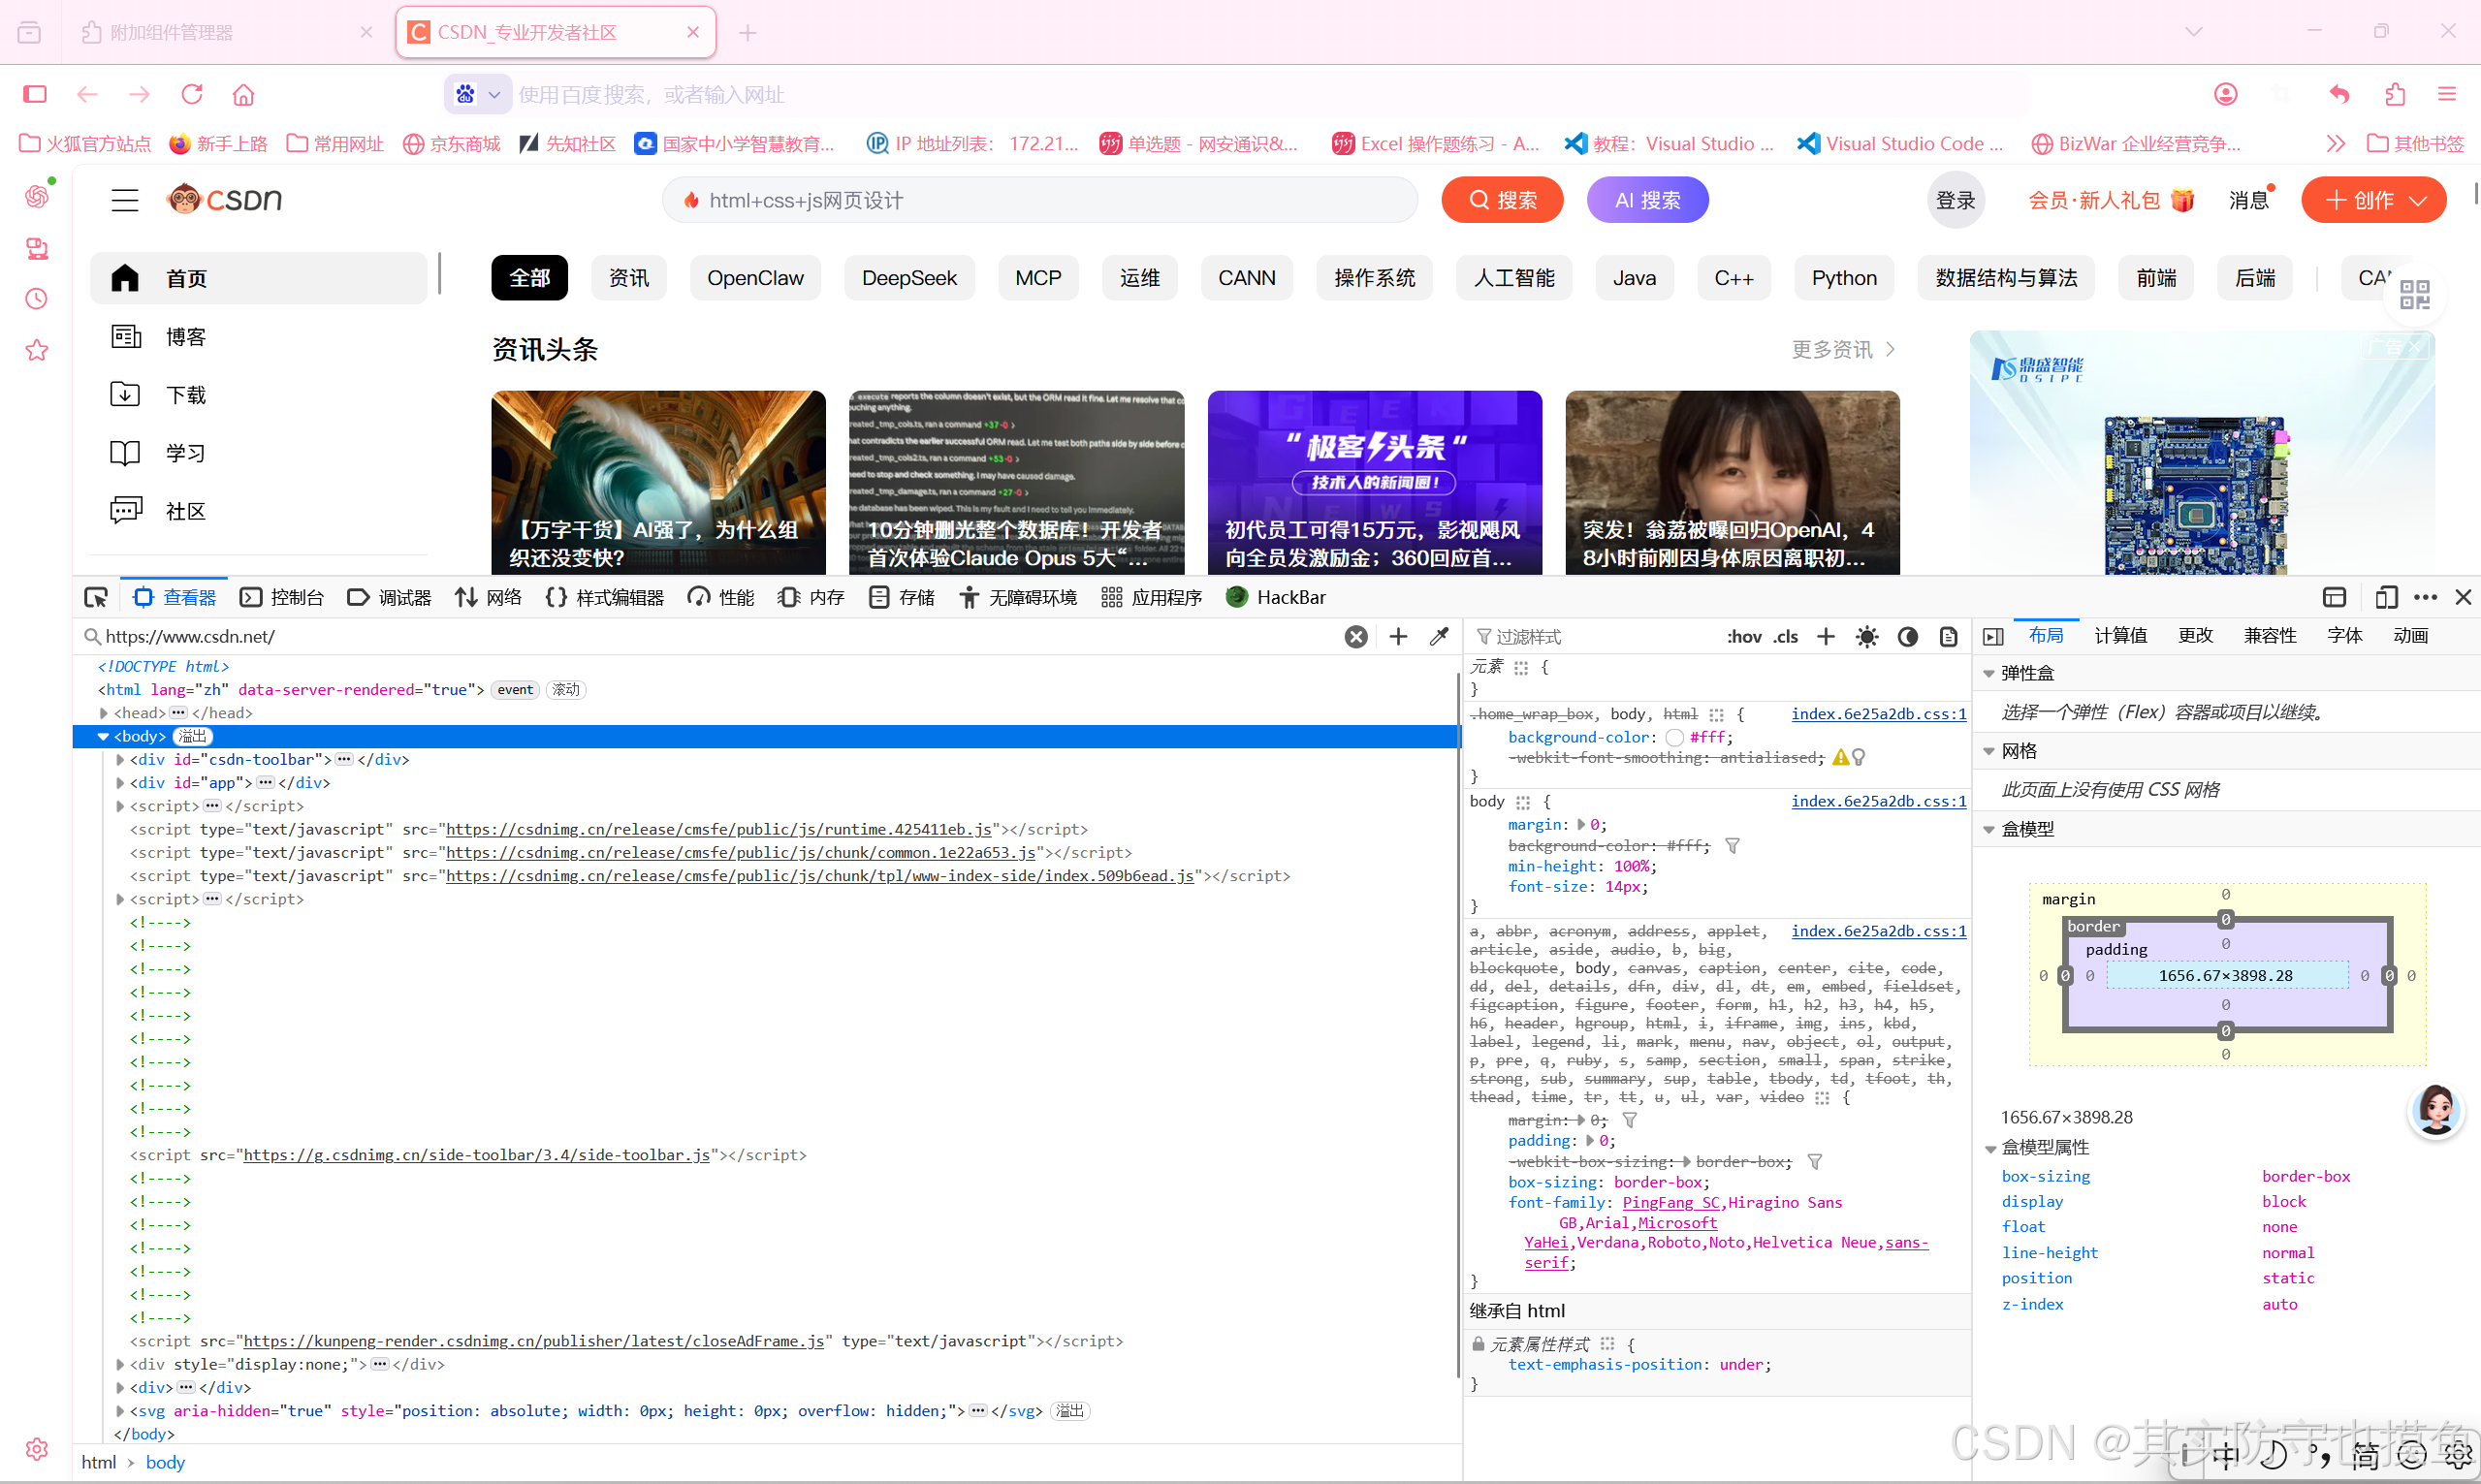Viewport: 2481px width, 1484px height.
Task: Expand the head element node
Action: coord(104,713)
